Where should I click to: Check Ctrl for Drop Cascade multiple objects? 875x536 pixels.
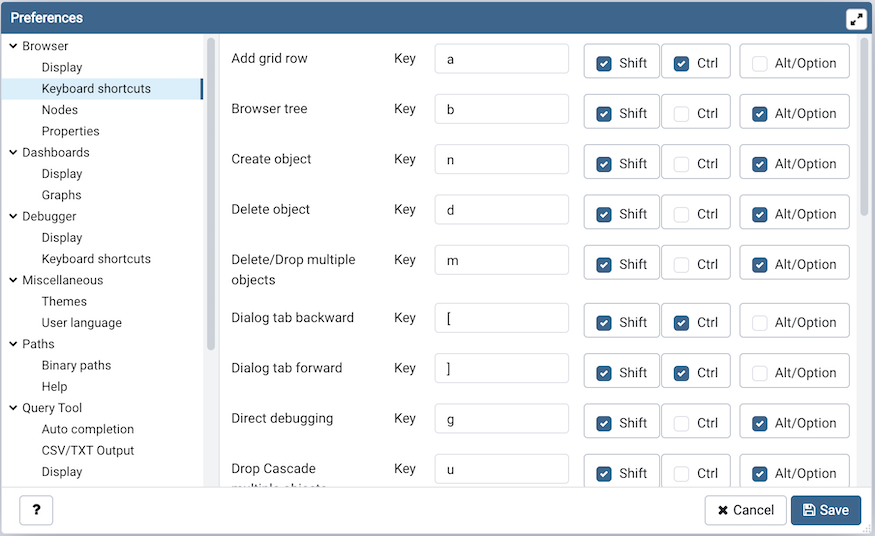[x=681, y=474]
